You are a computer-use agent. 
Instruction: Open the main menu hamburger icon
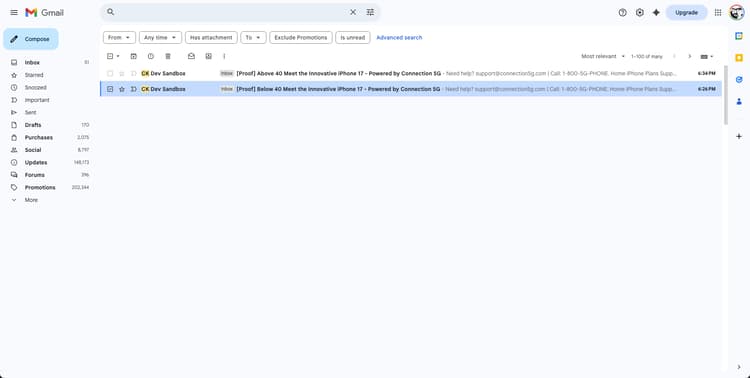tap(14, 12)
